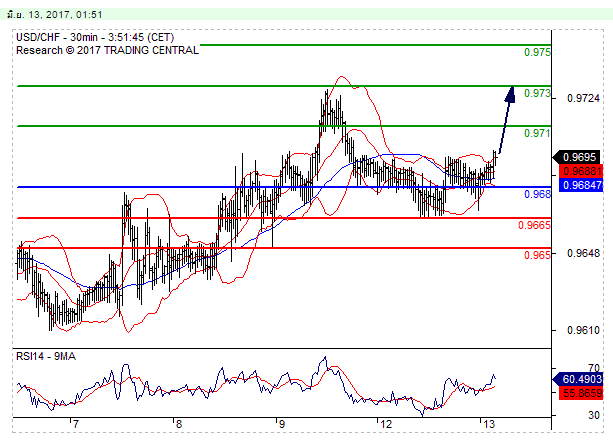Click the RSI14 - 9MA indicator label

tap(46, 357)
